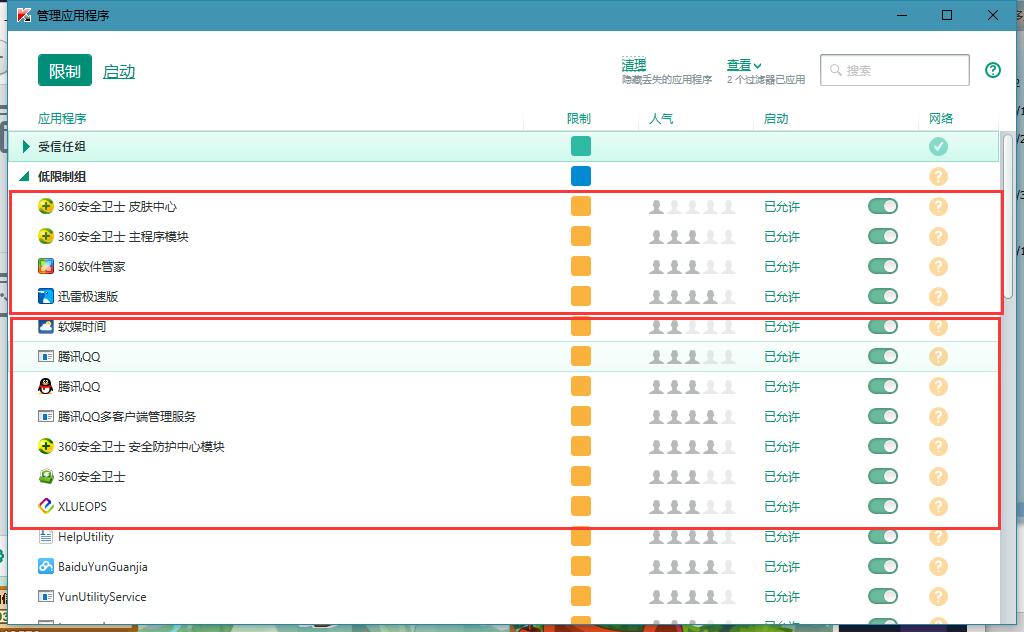This screenshot has width=1024, height=632.
Task: Click the green shield icon above XLUEOPS
Action: pyautogui.click(x=46, y=477)
